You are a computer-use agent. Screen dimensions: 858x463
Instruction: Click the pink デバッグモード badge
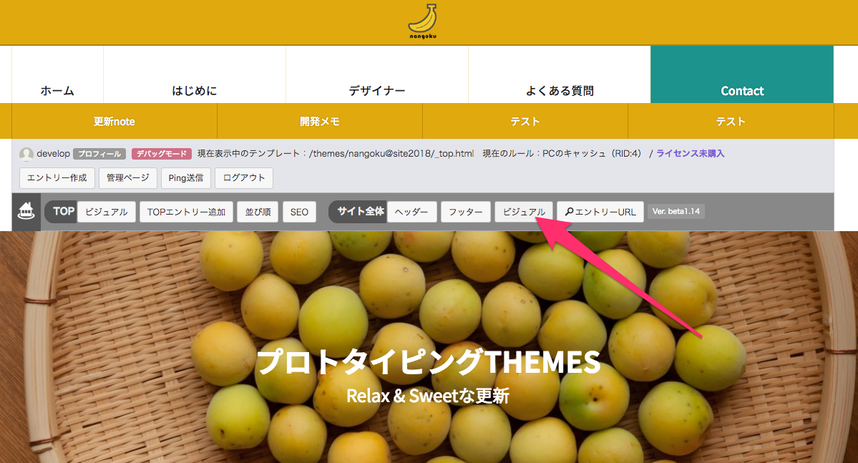pos(161,154)
